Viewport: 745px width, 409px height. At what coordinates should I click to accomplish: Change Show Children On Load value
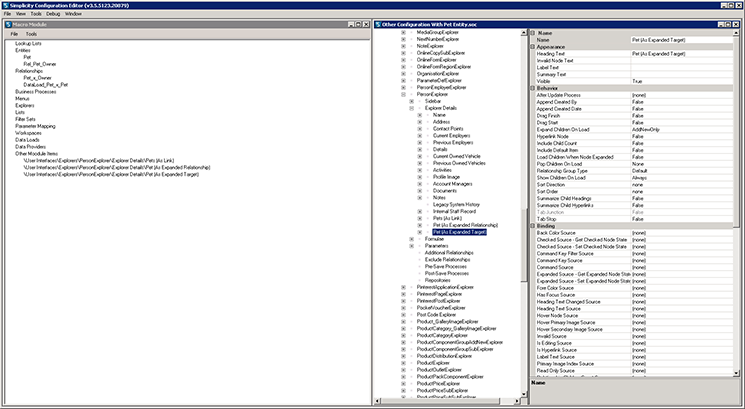tap(682, 178)
